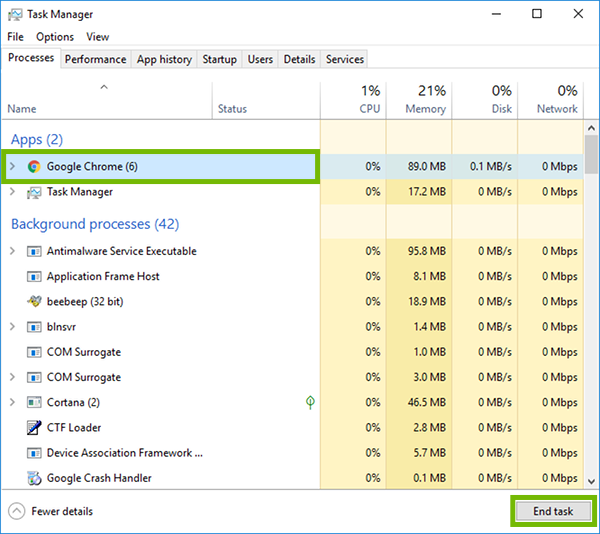The image size is (600, 534).
Task: Expand the blnsvr process row
Action: [12, 327]
